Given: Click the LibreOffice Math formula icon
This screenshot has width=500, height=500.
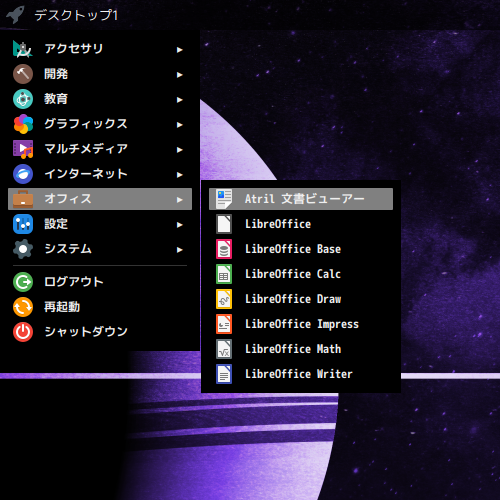Looking at the screenshot, I should [x=224, y=349].
